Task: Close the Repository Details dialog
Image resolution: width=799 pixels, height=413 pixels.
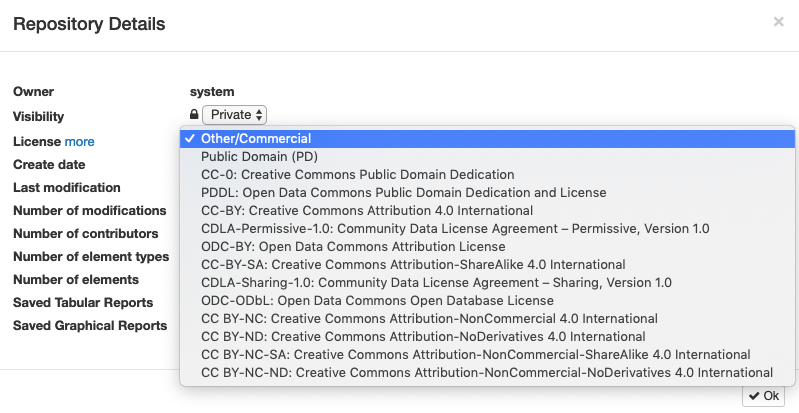Action: click(778, 21)
